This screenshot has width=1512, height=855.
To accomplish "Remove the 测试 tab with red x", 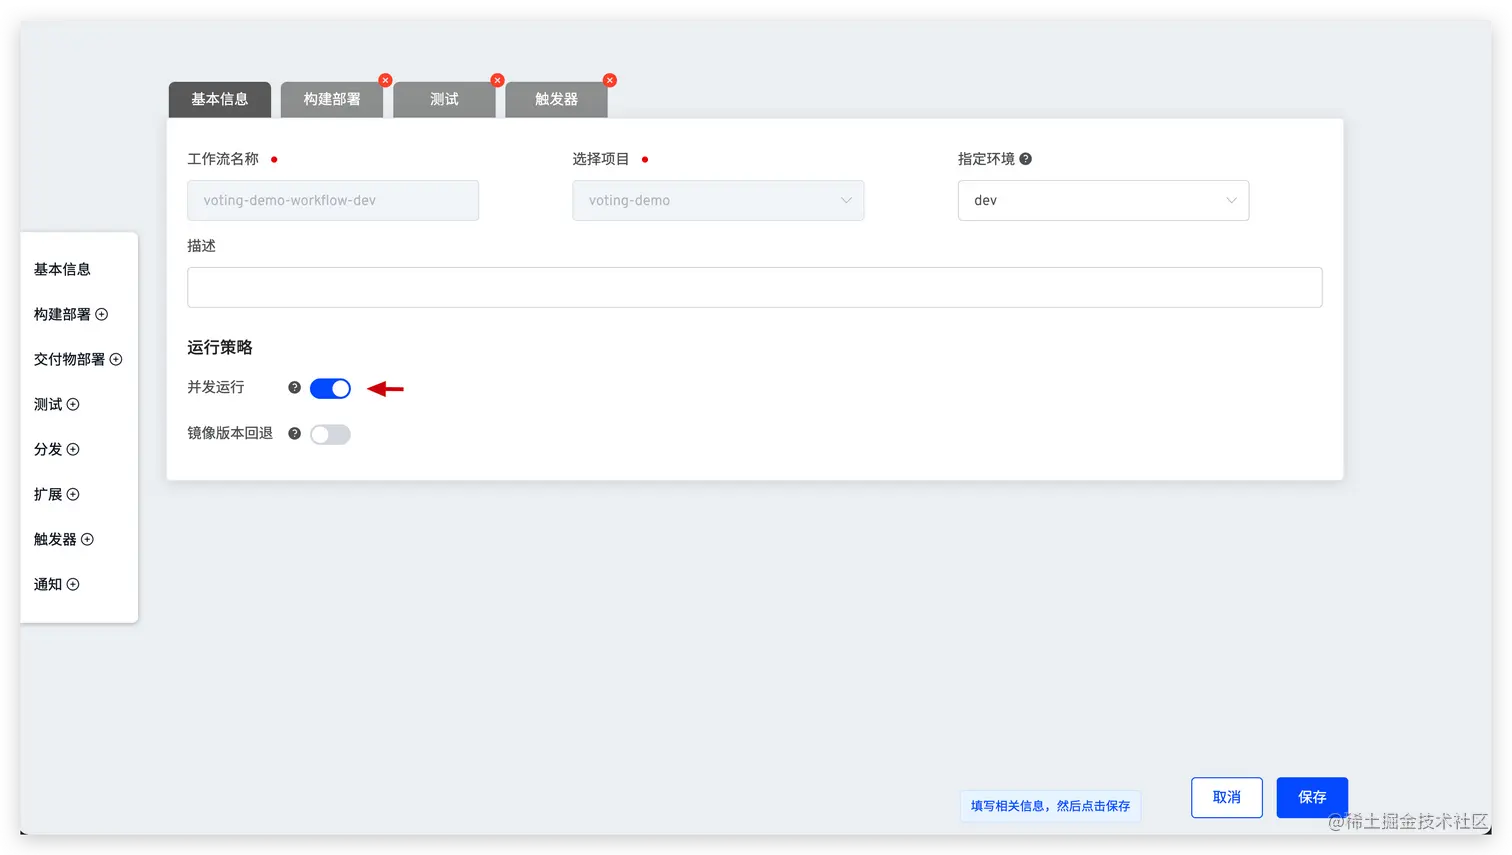I will pyautogui.click(x=497, y=80).
